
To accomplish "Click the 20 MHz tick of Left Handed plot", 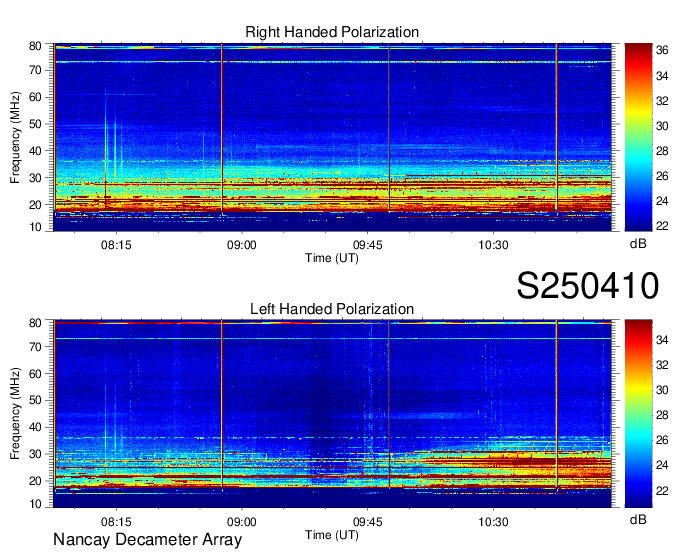I will click(35, 481).
